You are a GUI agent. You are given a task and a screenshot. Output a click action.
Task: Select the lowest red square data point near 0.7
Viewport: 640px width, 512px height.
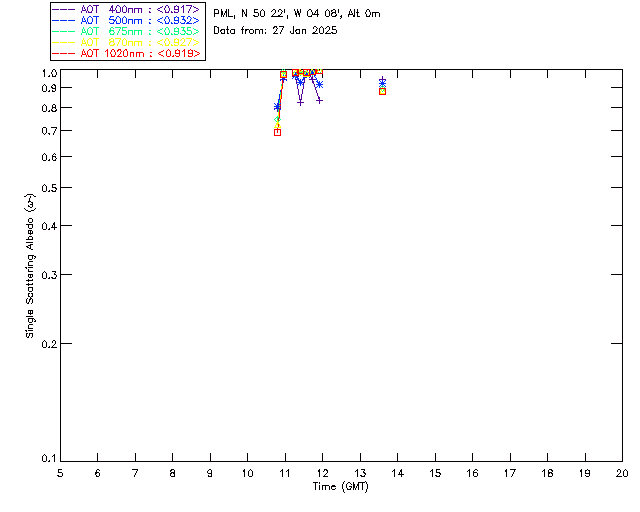point(278,133)
